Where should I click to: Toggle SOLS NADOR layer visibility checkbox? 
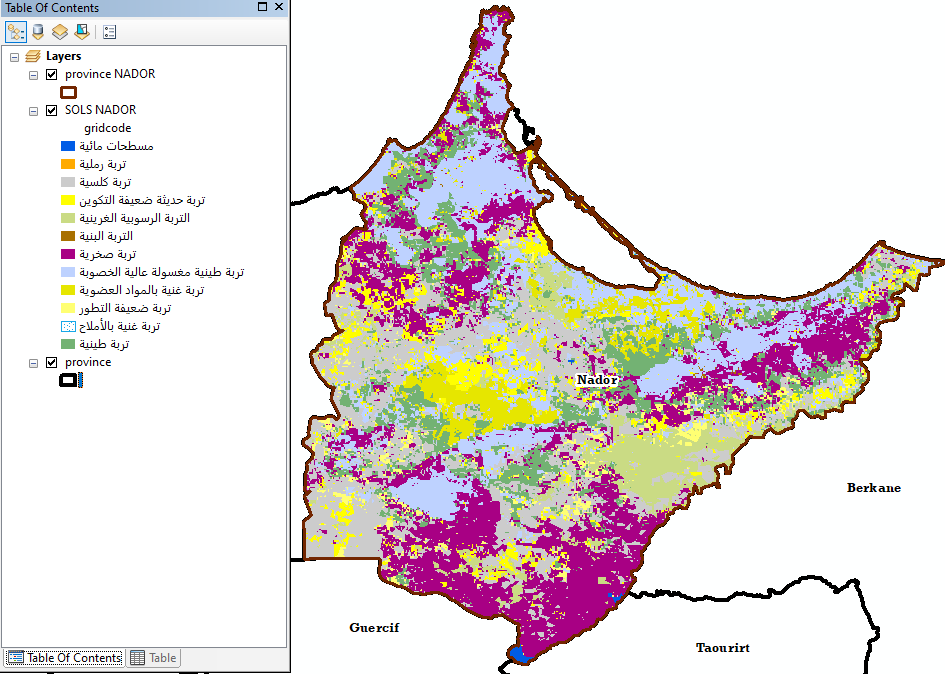(52, 110)
